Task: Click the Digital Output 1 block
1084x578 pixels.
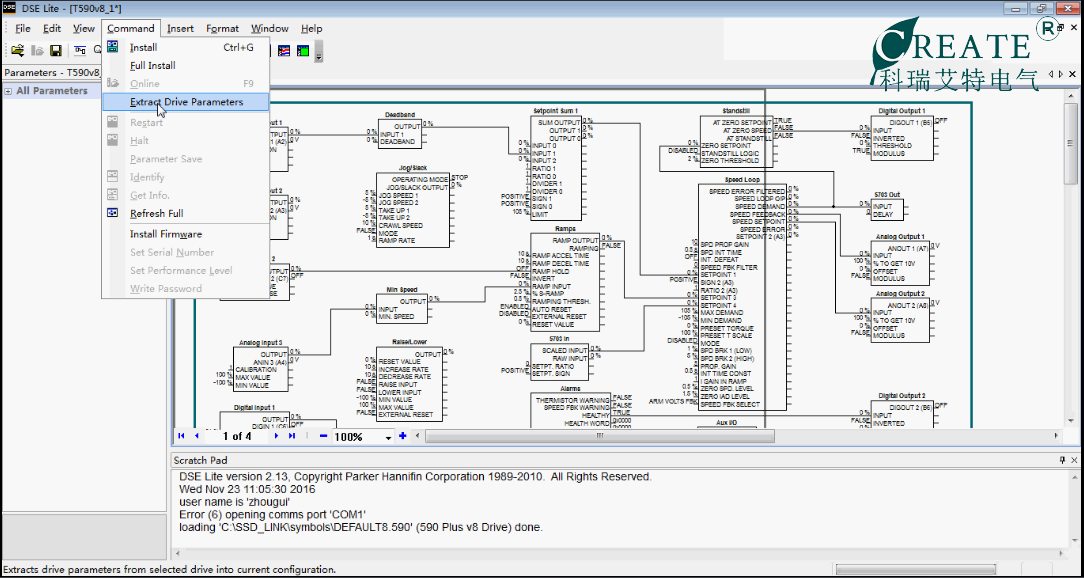Action: pyautogui.click(x=901, y=137)
